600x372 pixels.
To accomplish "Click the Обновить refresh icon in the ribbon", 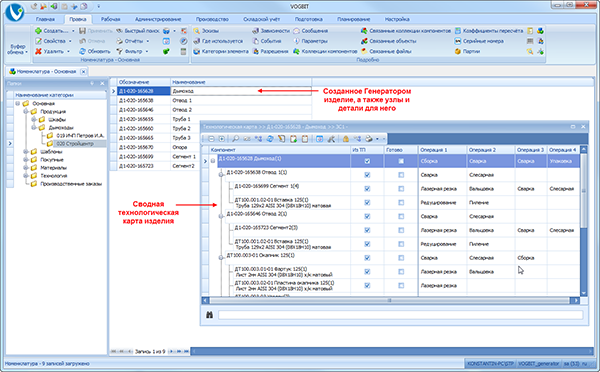I will click(82, 51).
